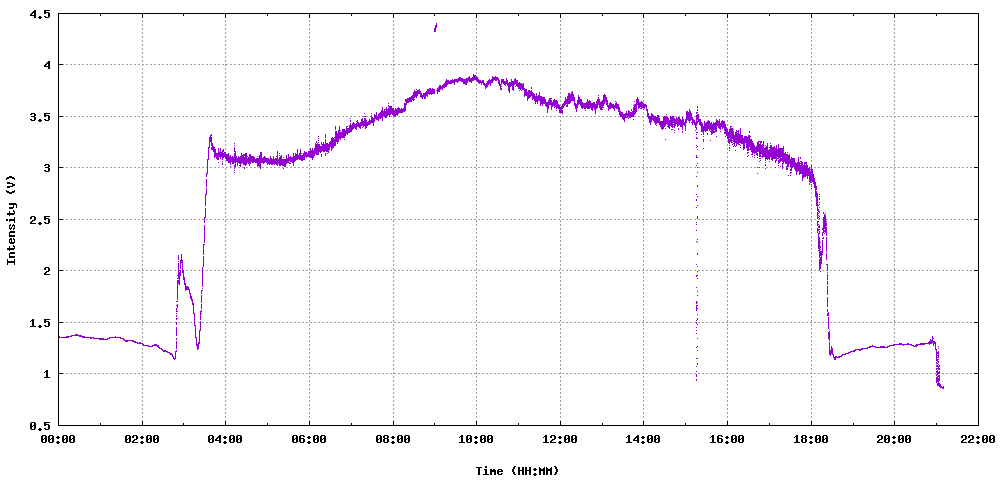This screenshot has height=480, width=1000.
Task: Select the 02:00 x-axis tick label
Action: click(x=142, y=439)
